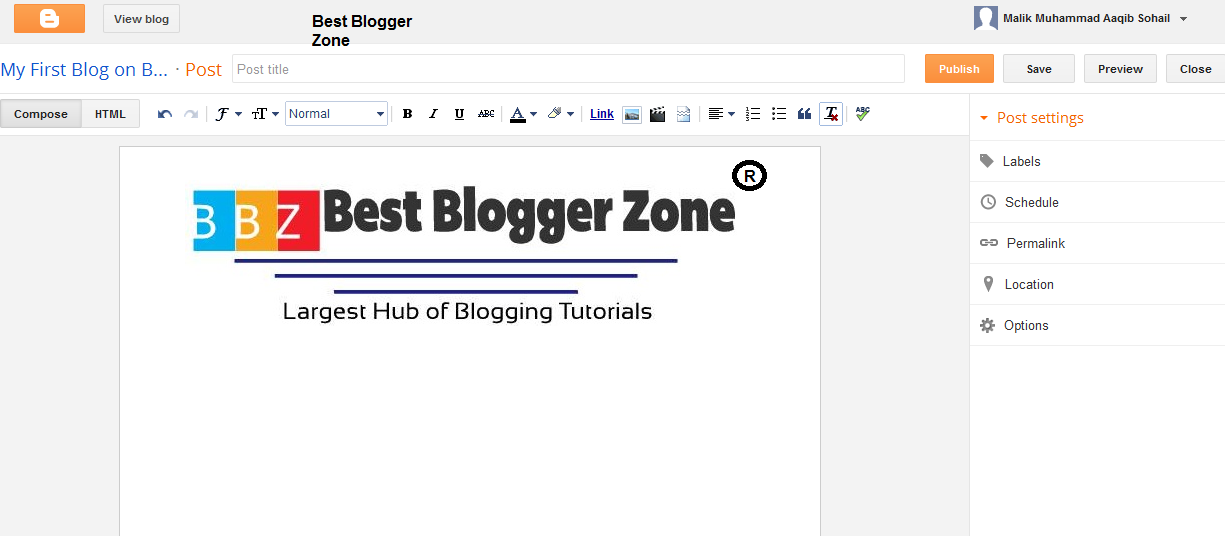Apply bullet list formatting
Viewport: 1225px width, 536px height.
(779, 114)
